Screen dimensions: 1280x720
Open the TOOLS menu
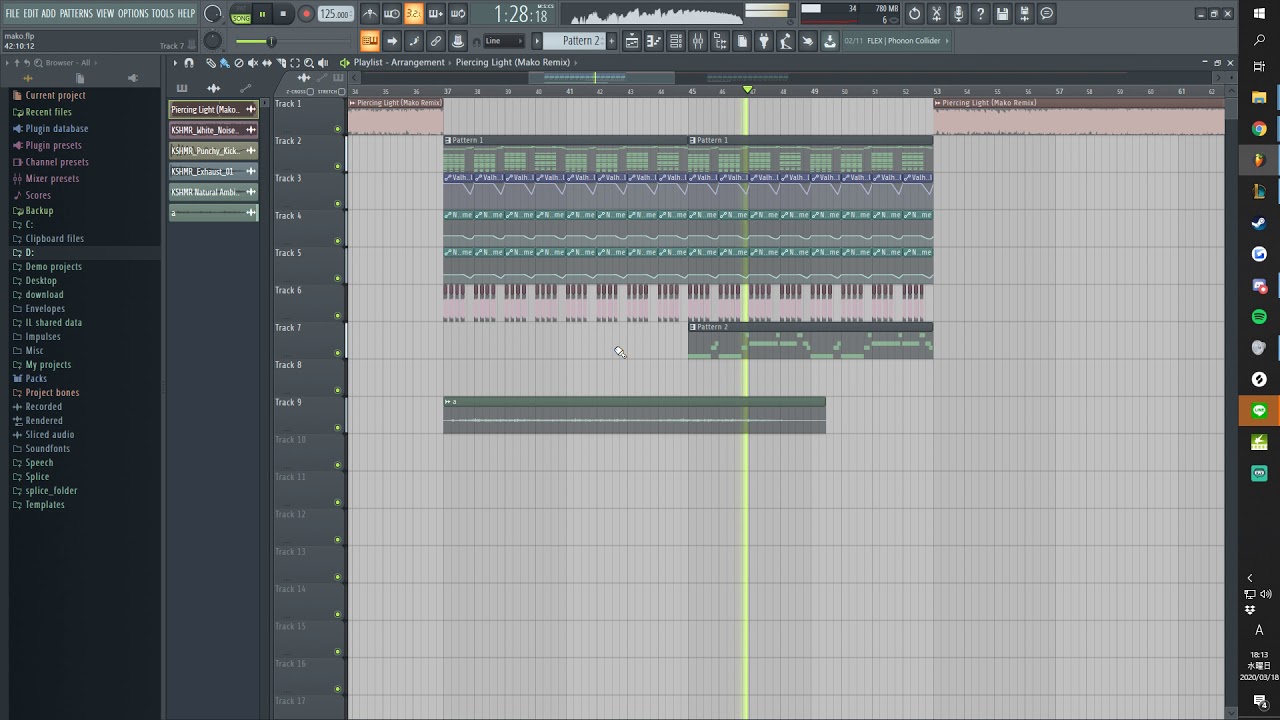pyautogui.click(x=163, y=13)
